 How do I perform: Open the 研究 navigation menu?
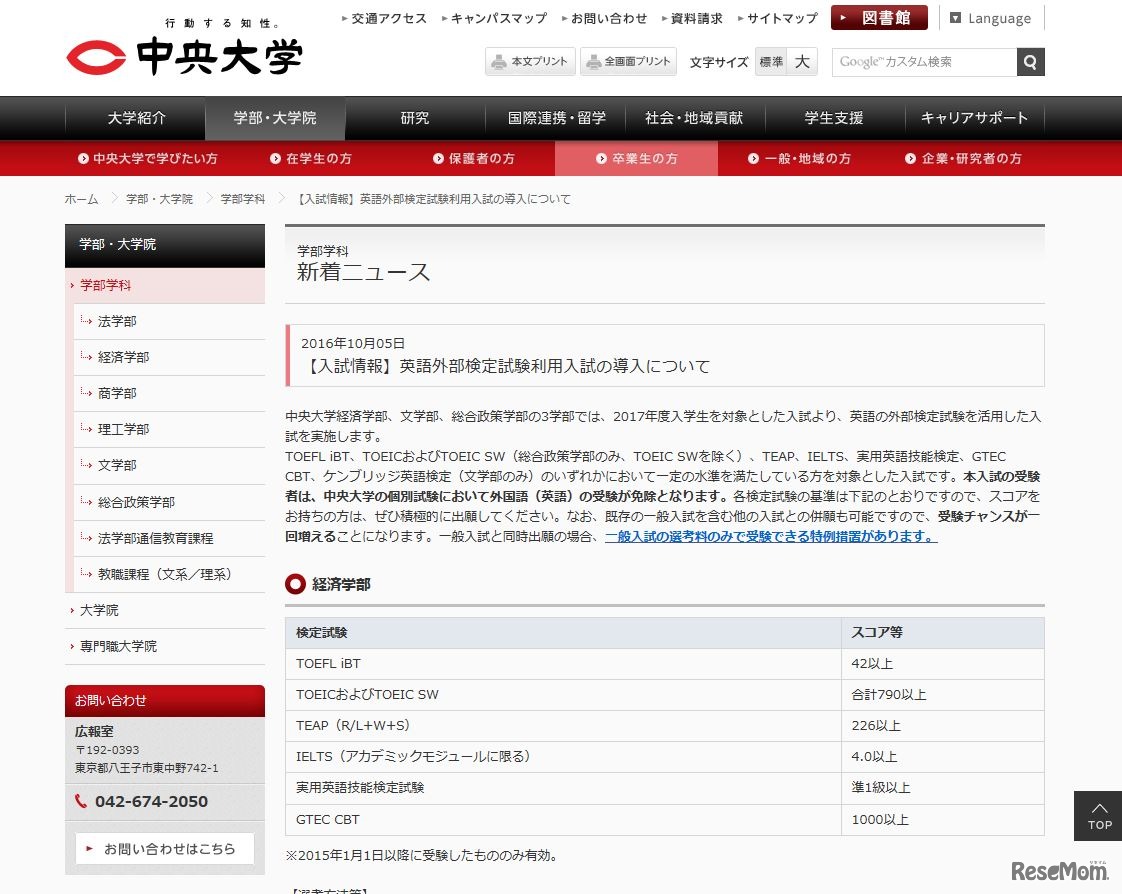coord(414,118)
